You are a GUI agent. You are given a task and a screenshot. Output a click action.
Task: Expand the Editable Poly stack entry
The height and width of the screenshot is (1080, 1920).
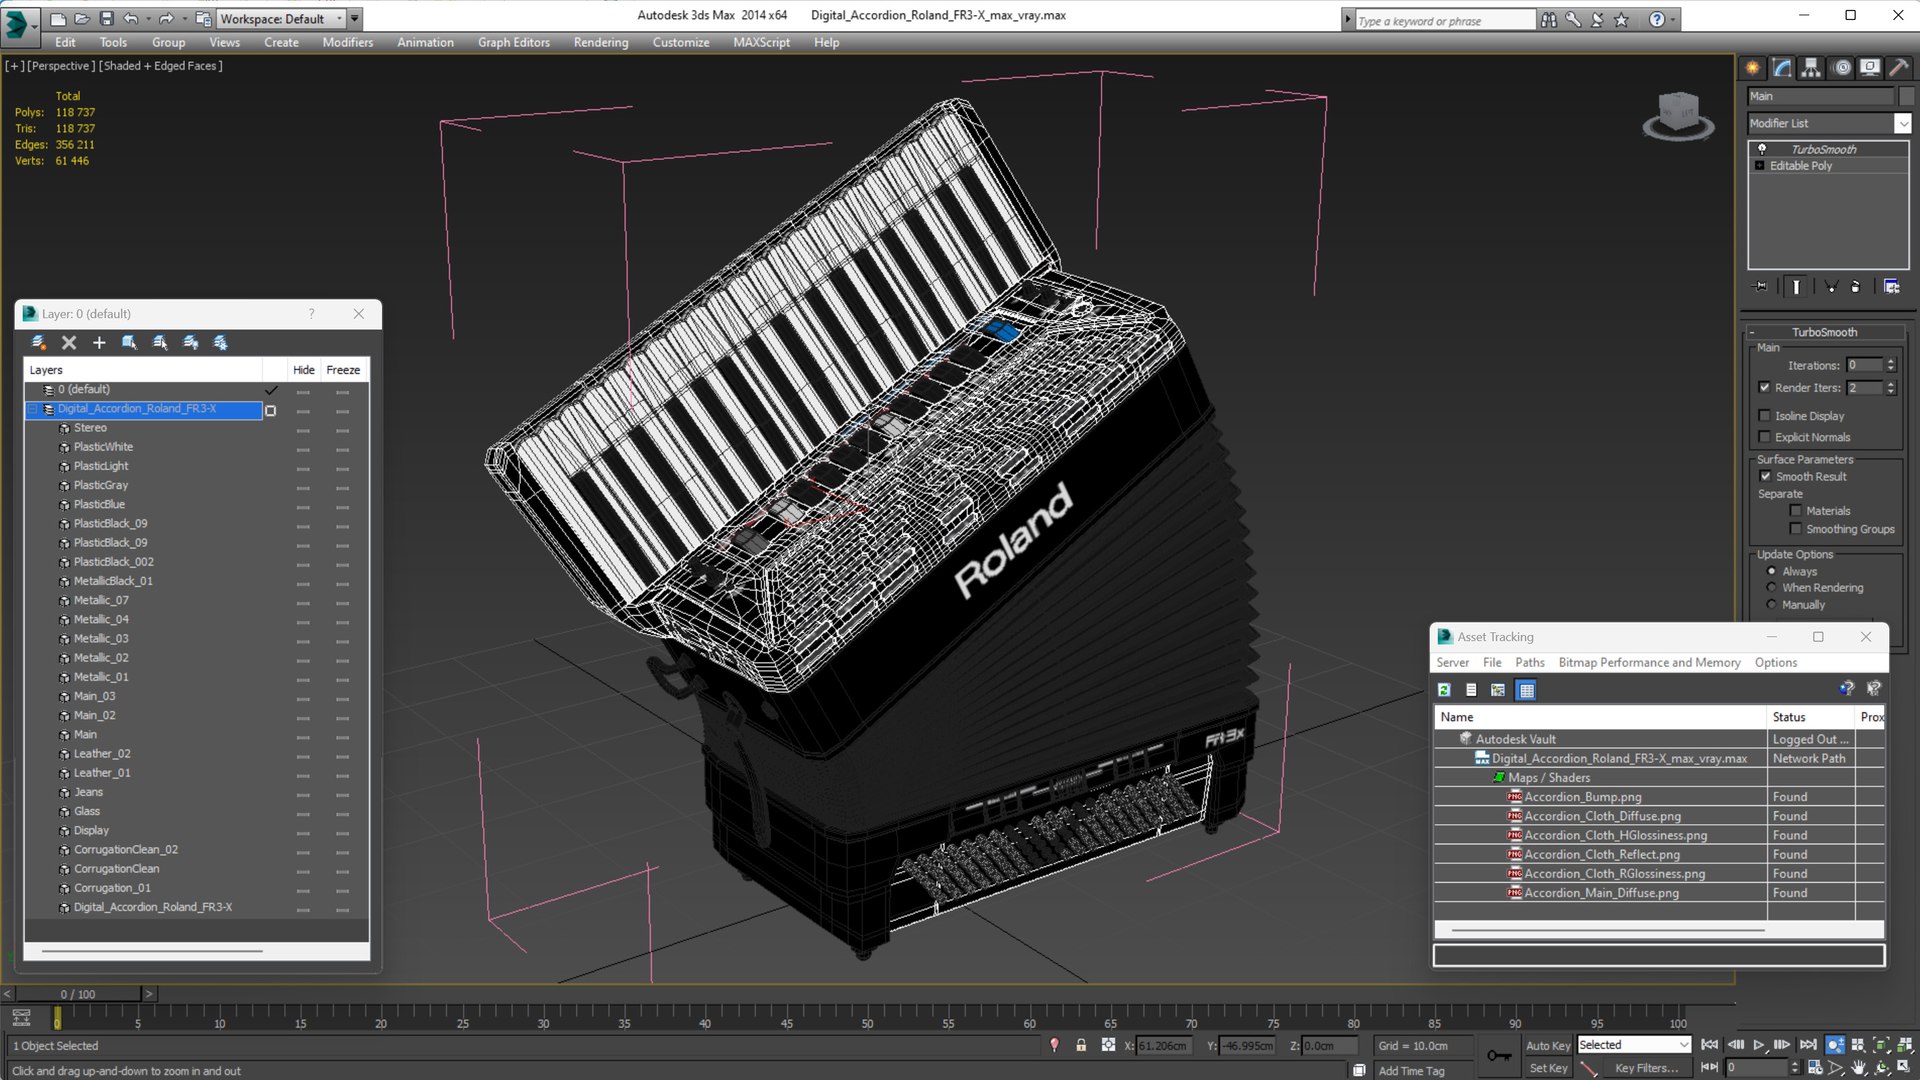[x=1760, y=166]
